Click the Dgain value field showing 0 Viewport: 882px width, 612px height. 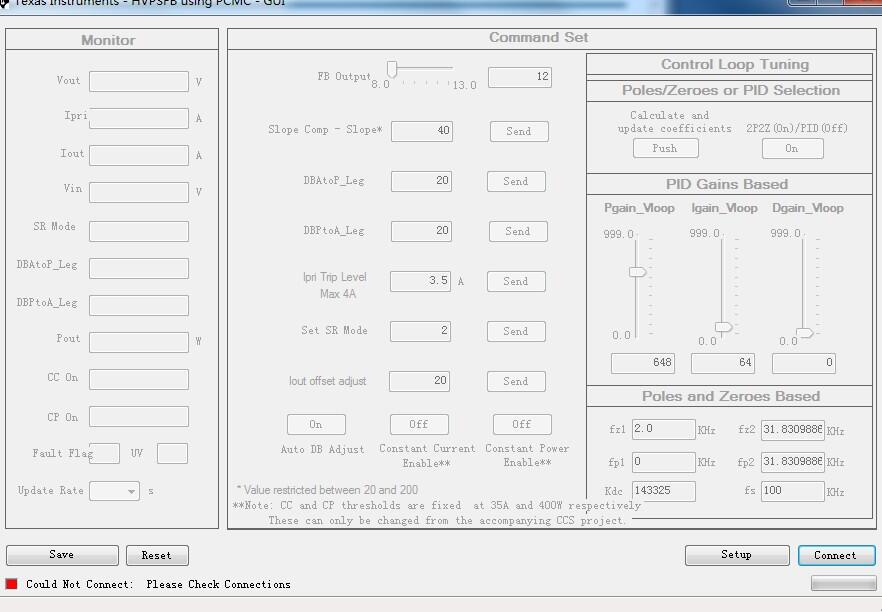pos(804,363)
